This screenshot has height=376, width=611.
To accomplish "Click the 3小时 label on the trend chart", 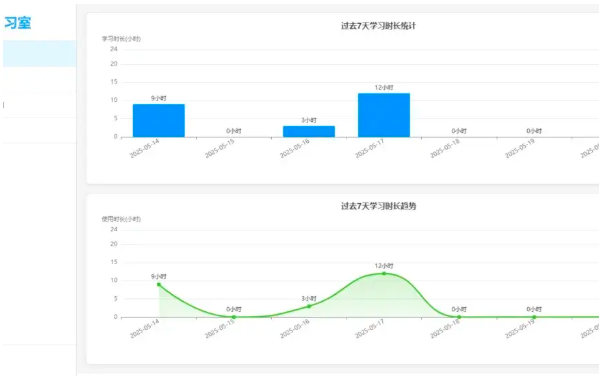I will click(x=309, y=298).
